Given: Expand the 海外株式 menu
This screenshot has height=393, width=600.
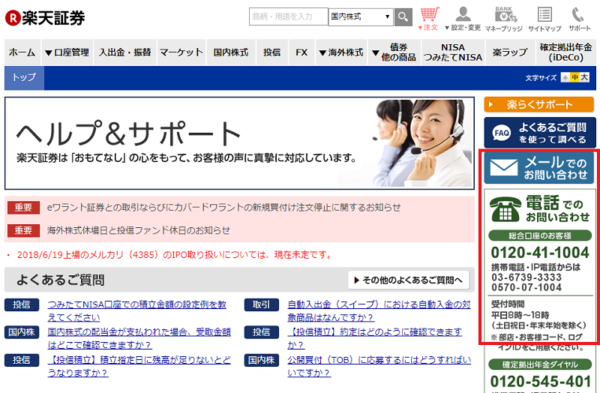Looking at the screenshot, I should (341, 52).
